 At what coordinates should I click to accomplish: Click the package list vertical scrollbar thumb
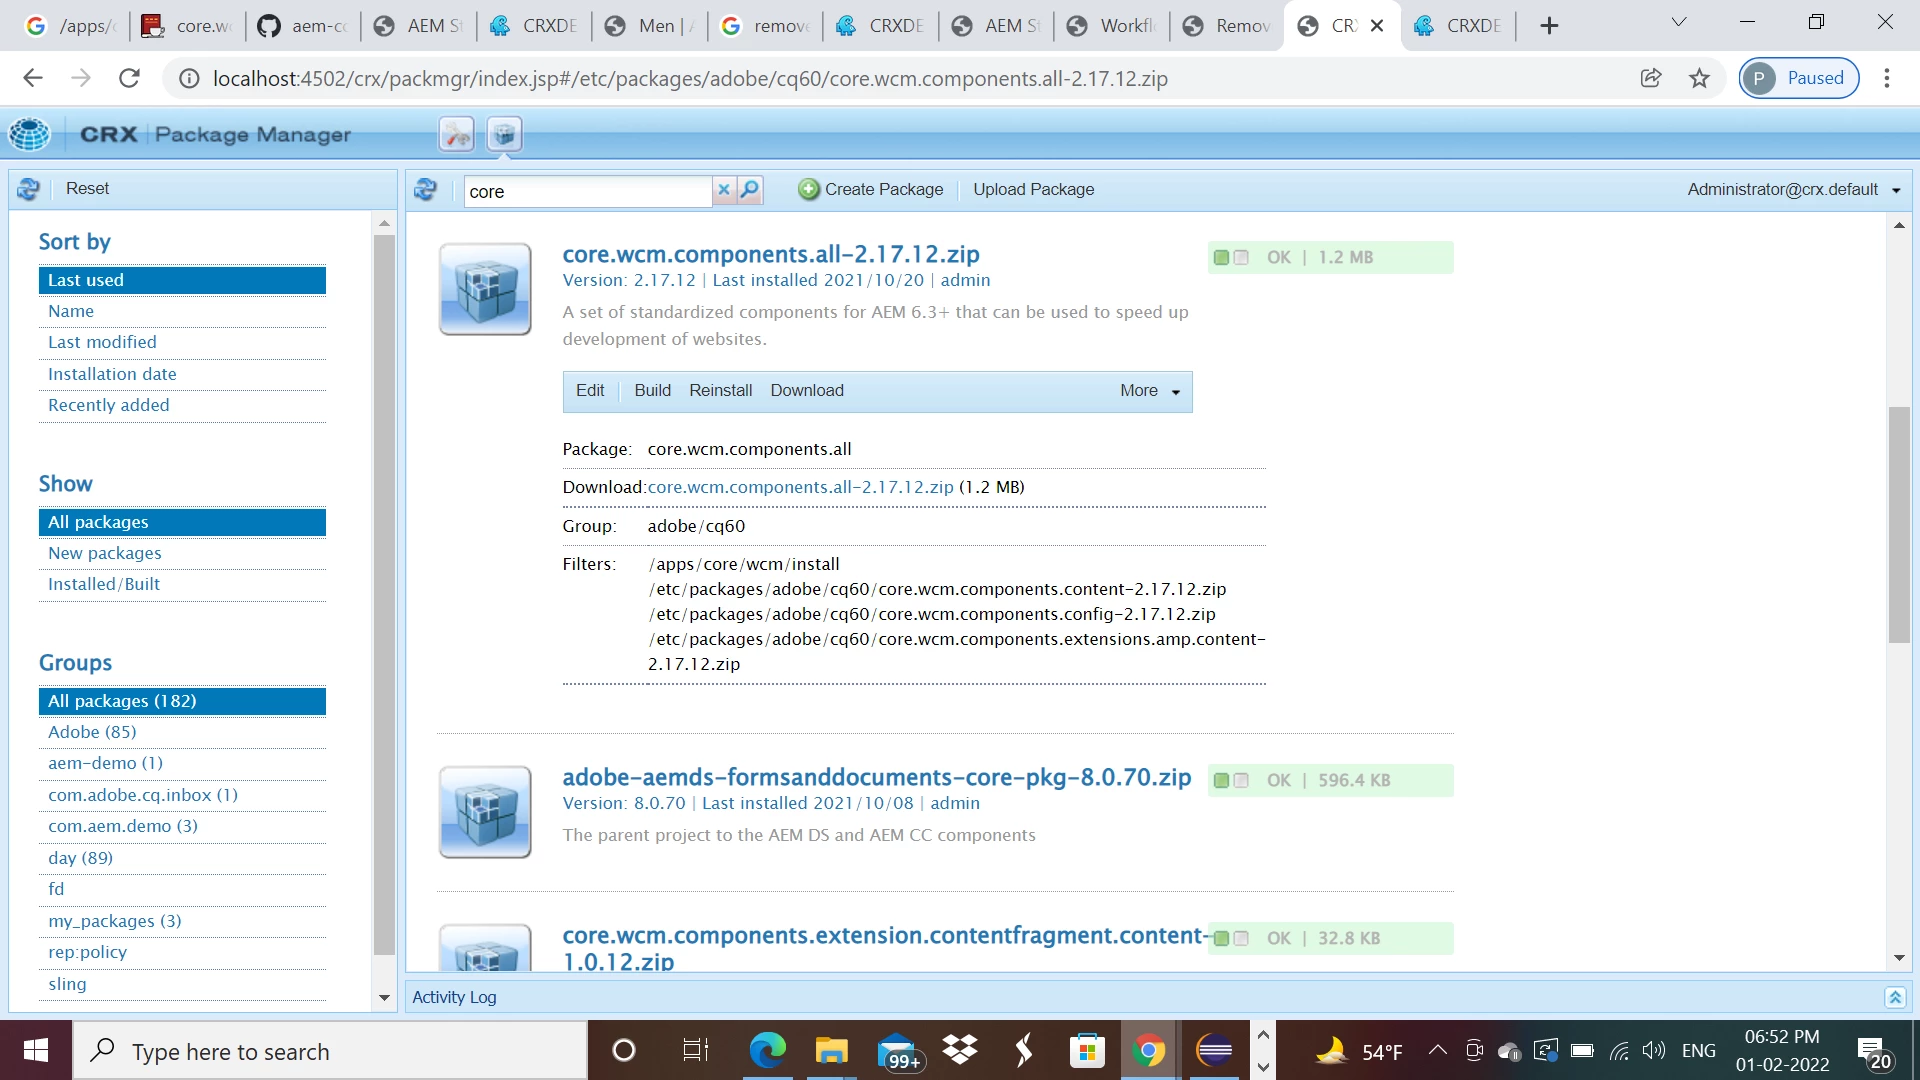1898,525
